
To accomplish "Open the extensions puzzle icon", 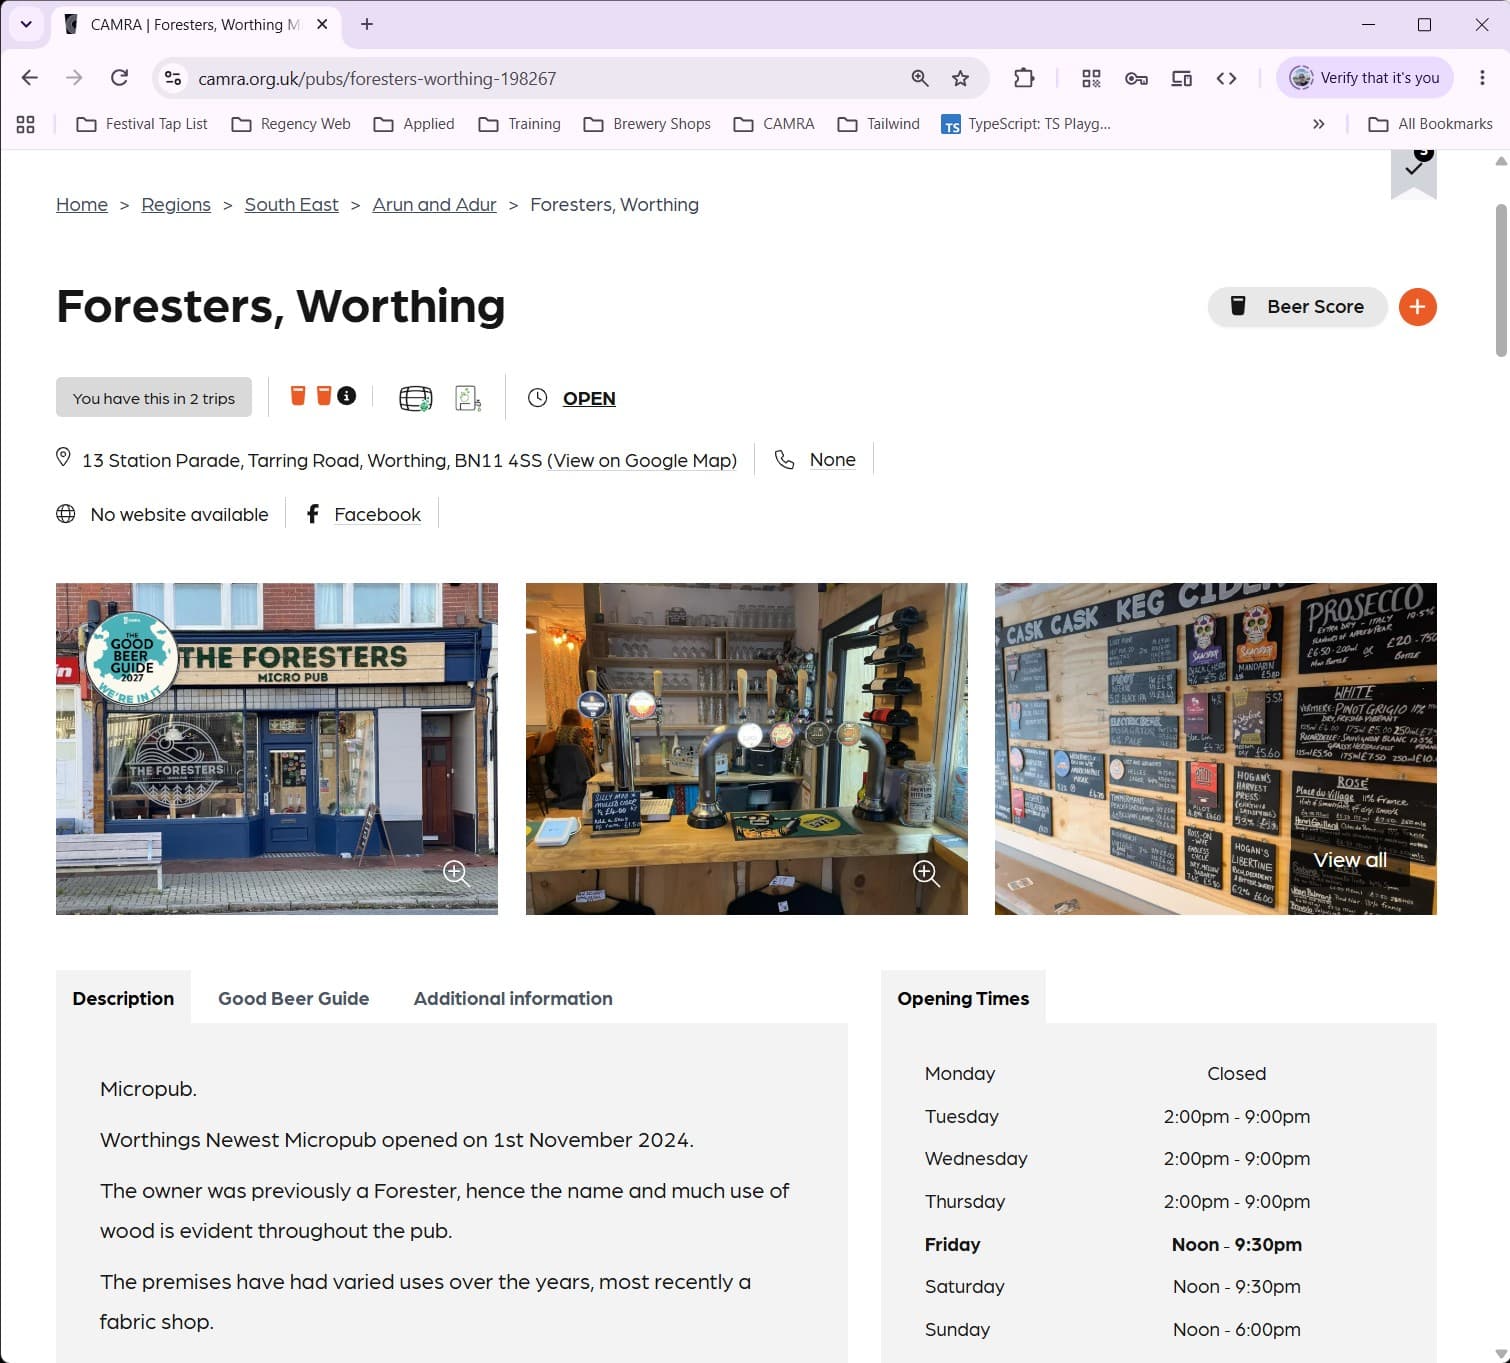I will (1024, 78).
